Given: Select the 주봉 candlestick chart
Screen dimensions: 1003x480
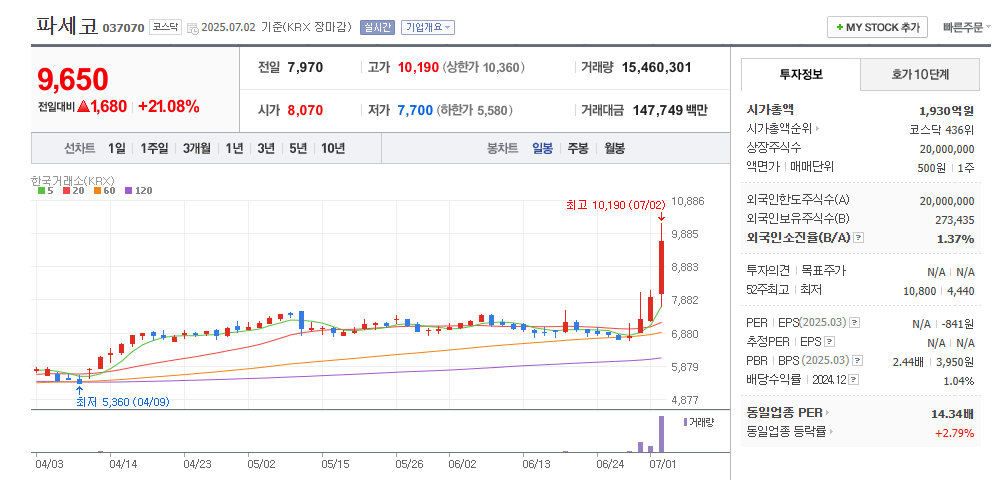Looking at the screenshot, I should click(x=578, y=148).
